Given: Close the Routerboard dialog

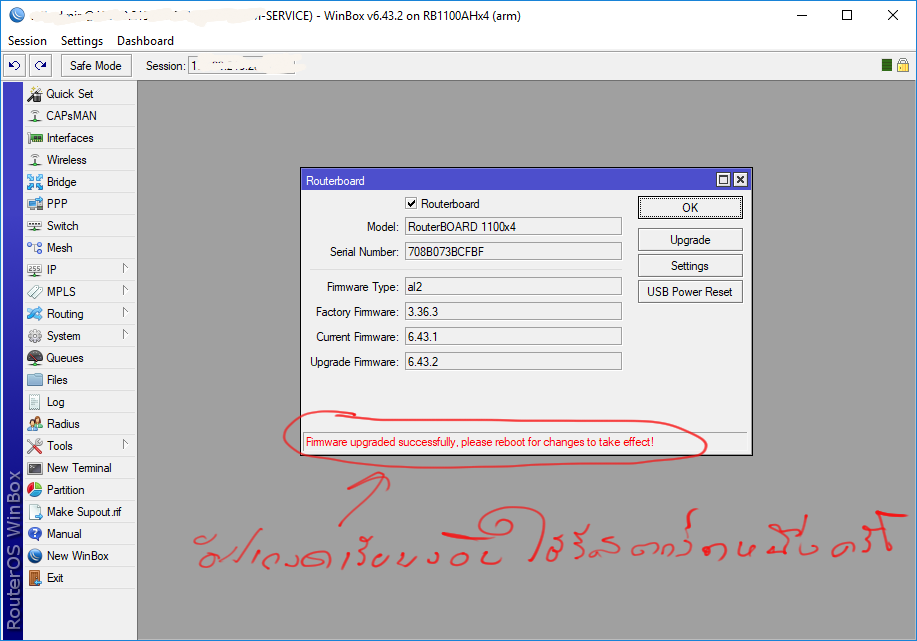Looking at the screenshot, I should coord(740,180).
